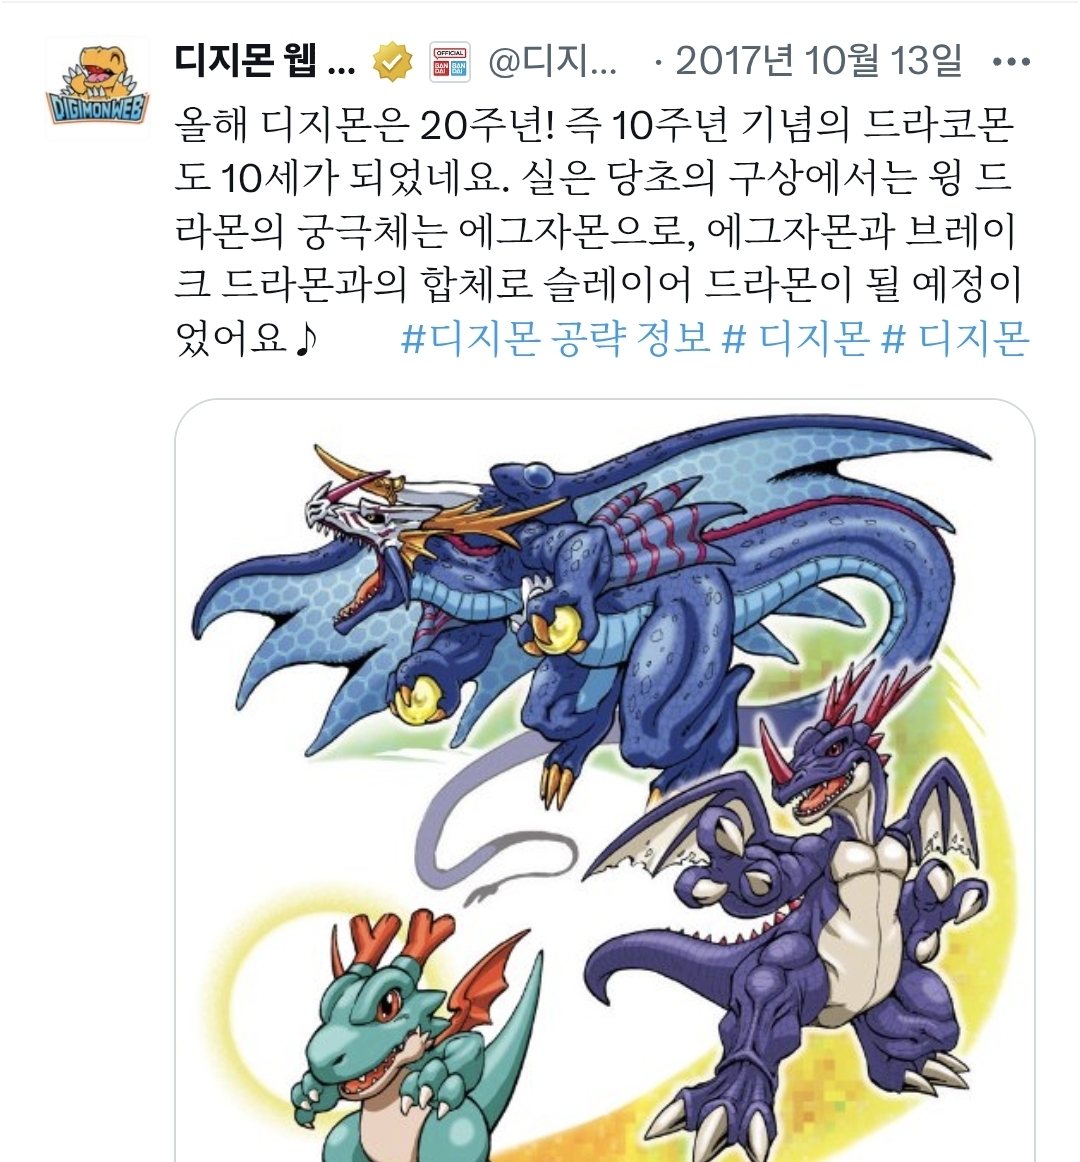Open the tweet timestamp 2017년 10월 13일
1080x1162 pixels.
pyautogui.click(x=818, y=61)
